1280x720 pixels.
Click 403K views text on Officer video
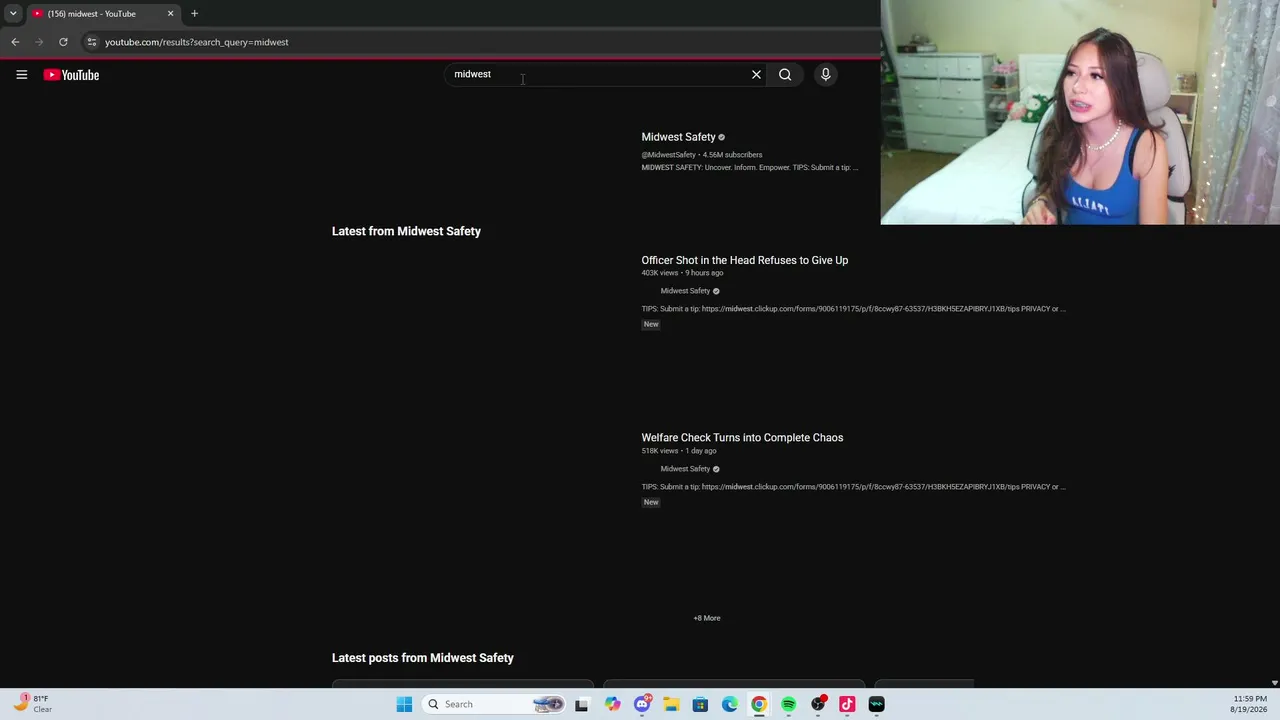(659, 273)
